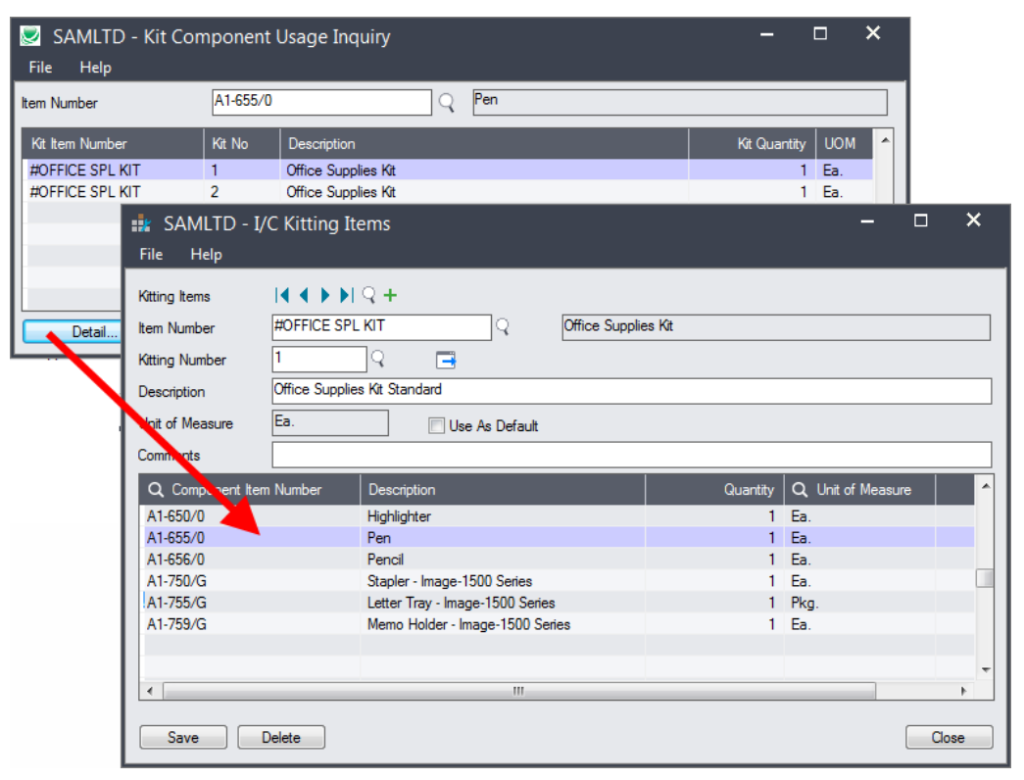1024x780 pixels.
Task: Select the A1-650/0 Highlighter row
Action: coord(559,516)
